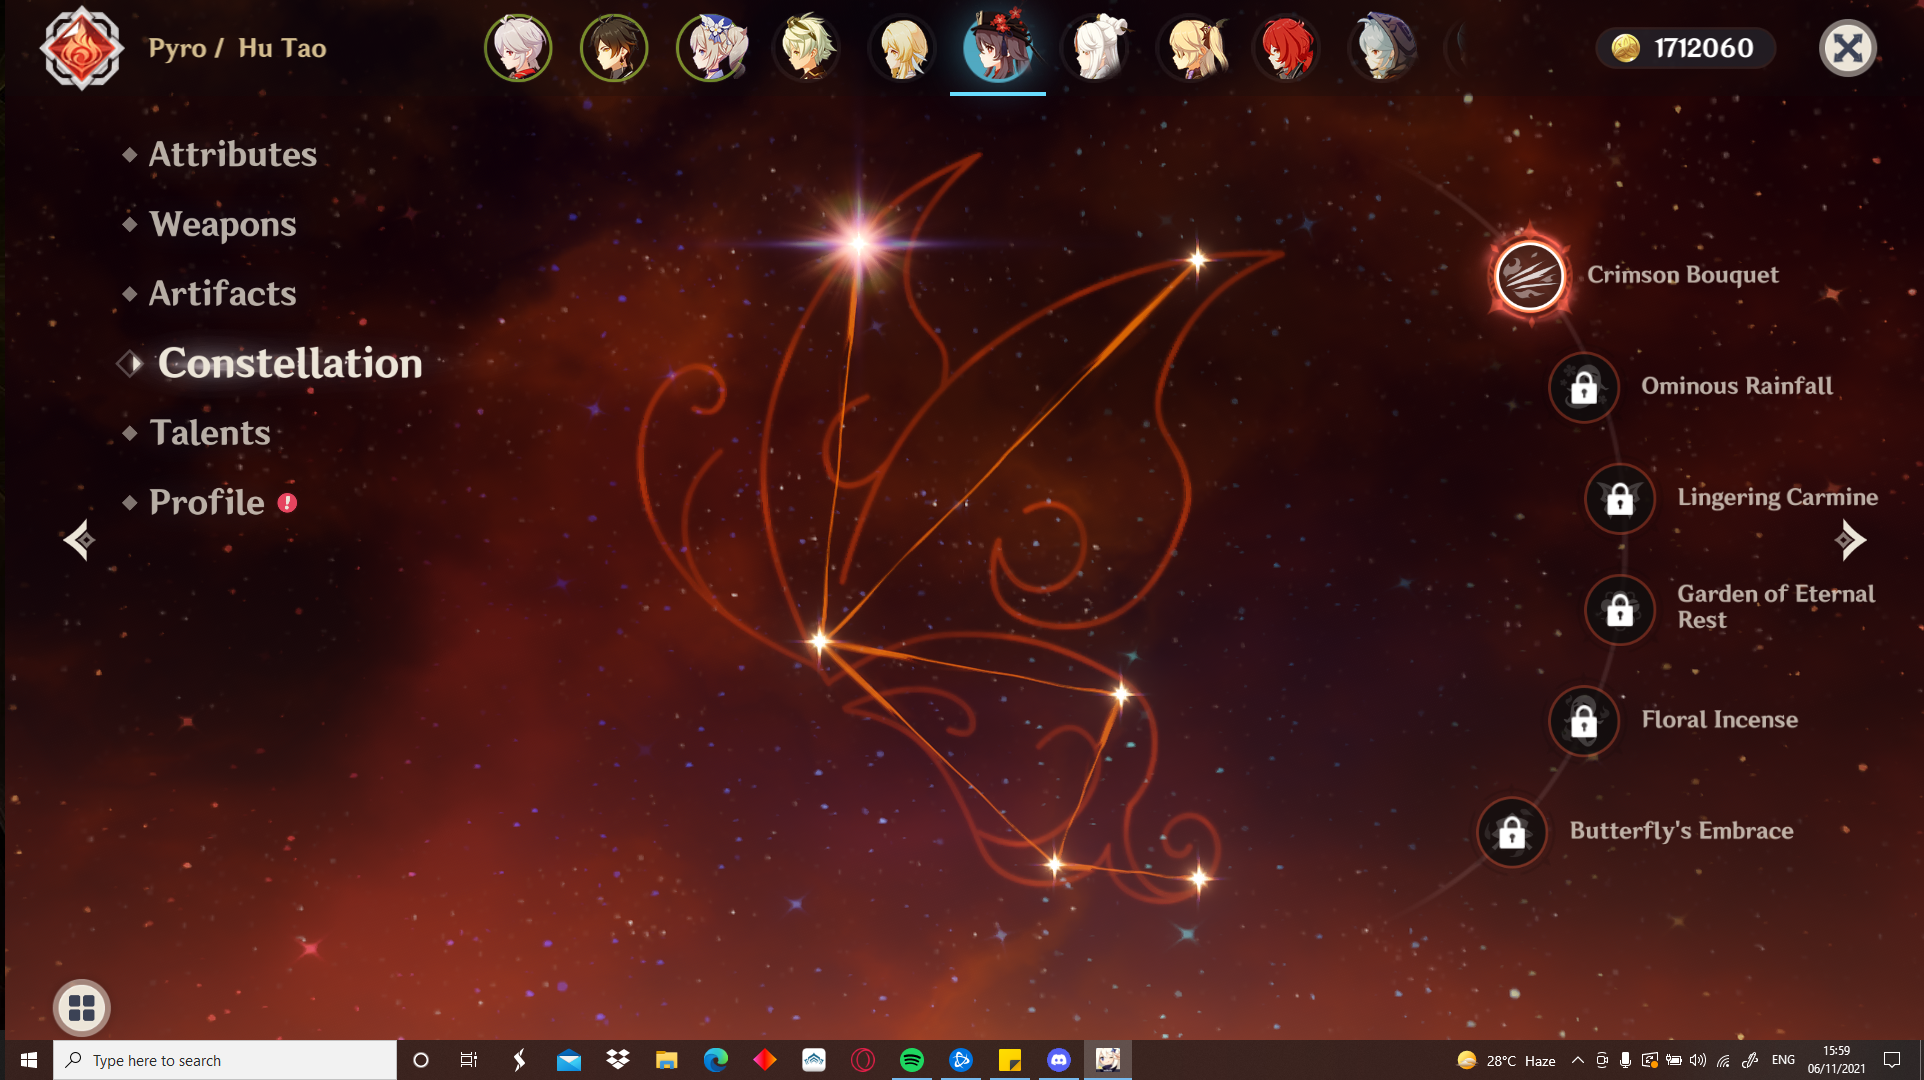Select Hu Tao's highlighted portrait
Screen dimensions: 1924x1080
998,48
